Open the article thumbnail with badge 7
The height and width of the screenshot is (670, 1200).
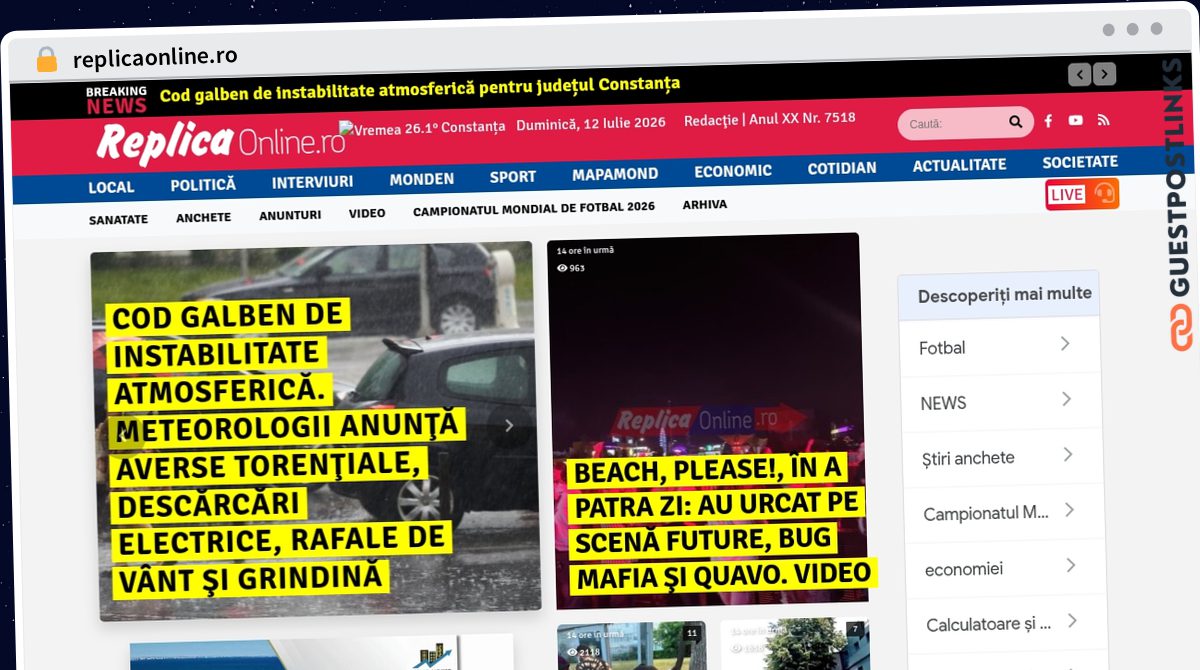795,644
